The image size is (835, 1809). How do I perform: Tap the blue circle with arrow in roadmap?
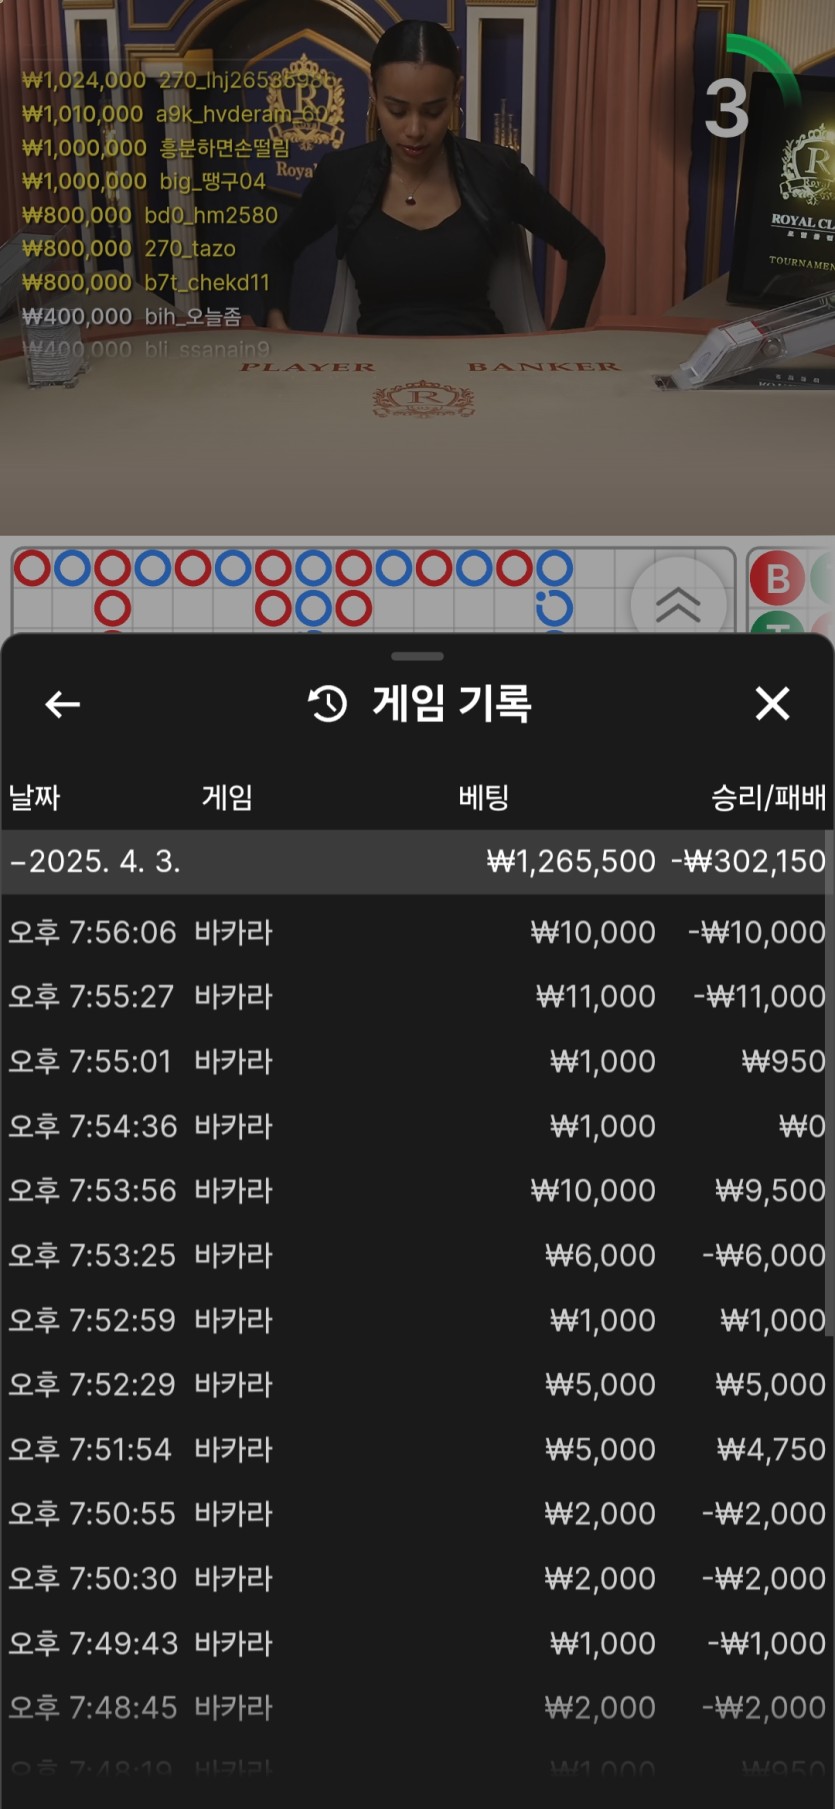click(554, 607)
